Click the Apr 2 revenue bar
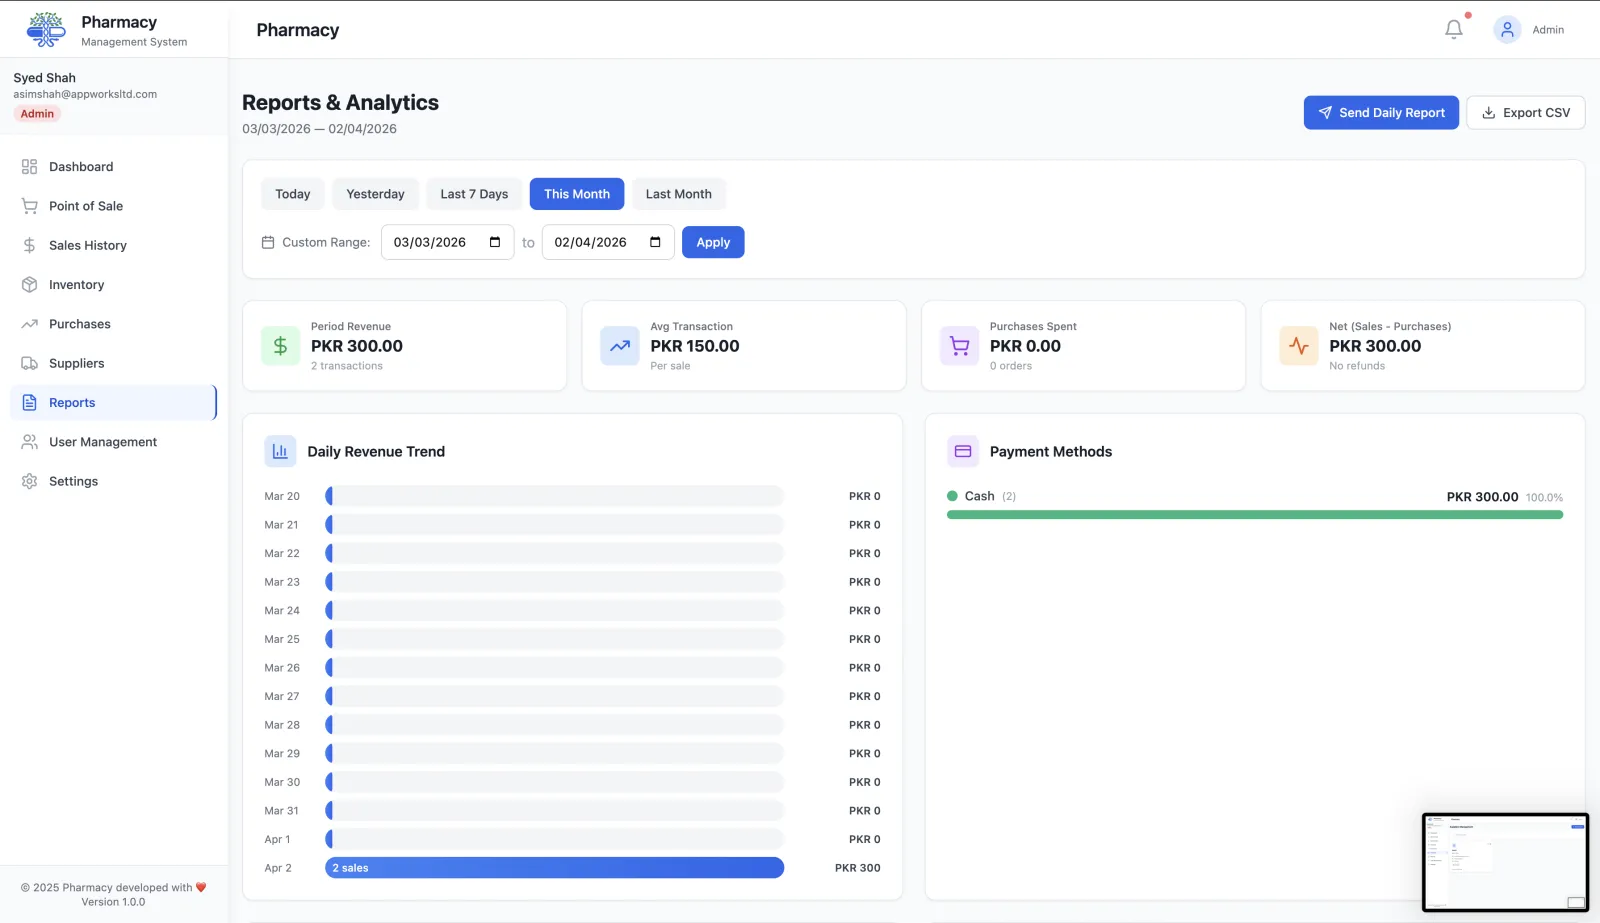Viewport: 1600px width, 923px height. pyautogui.click(x=555, y=868)
